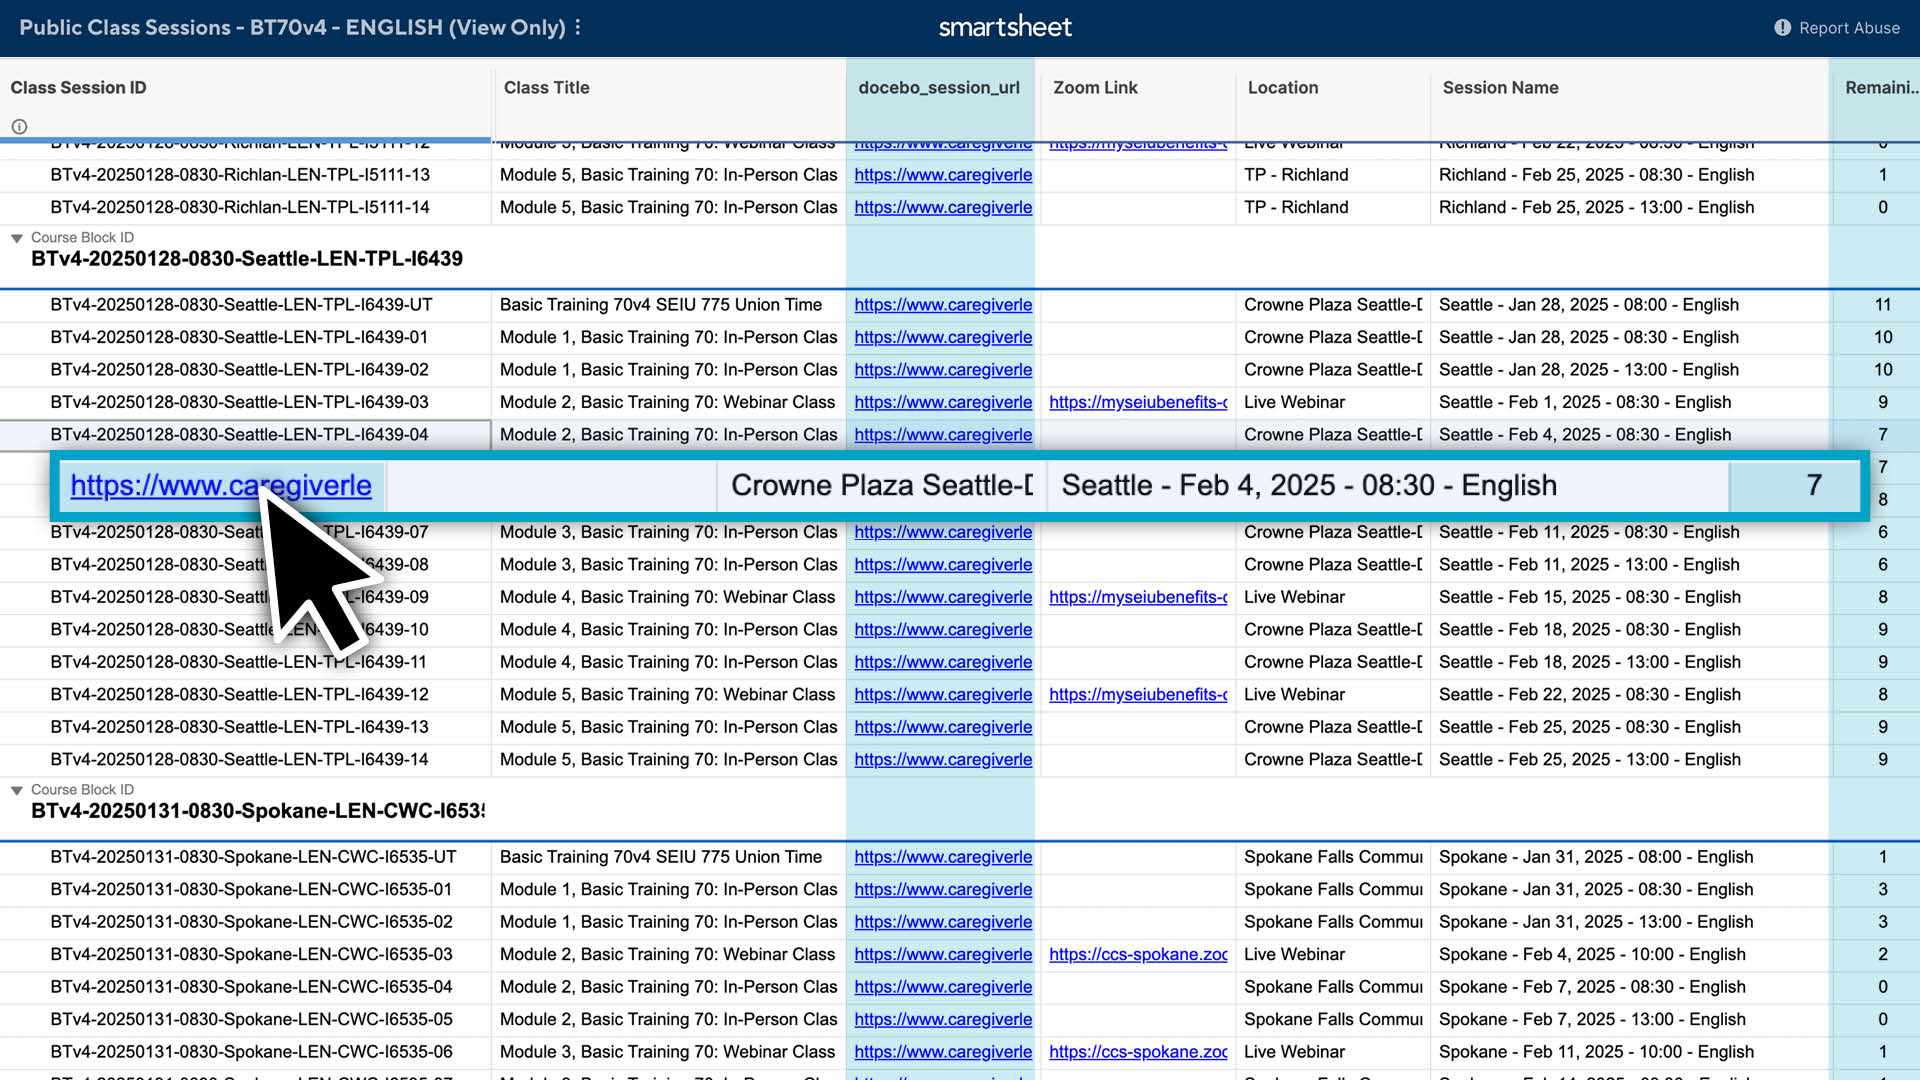The width and height of the screenshot is (1920, 1080).
Task: Open the caregiverle link for Richland Feb 25 session
Action: pyautogui.click(x=942, y=174)
